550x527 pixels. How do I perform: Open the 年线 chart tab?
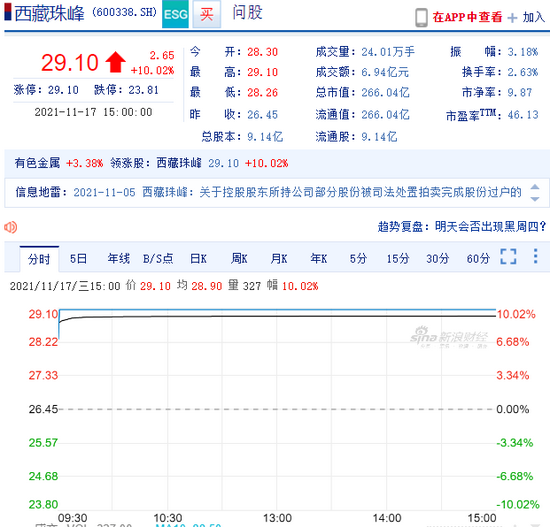coord(119,259)
